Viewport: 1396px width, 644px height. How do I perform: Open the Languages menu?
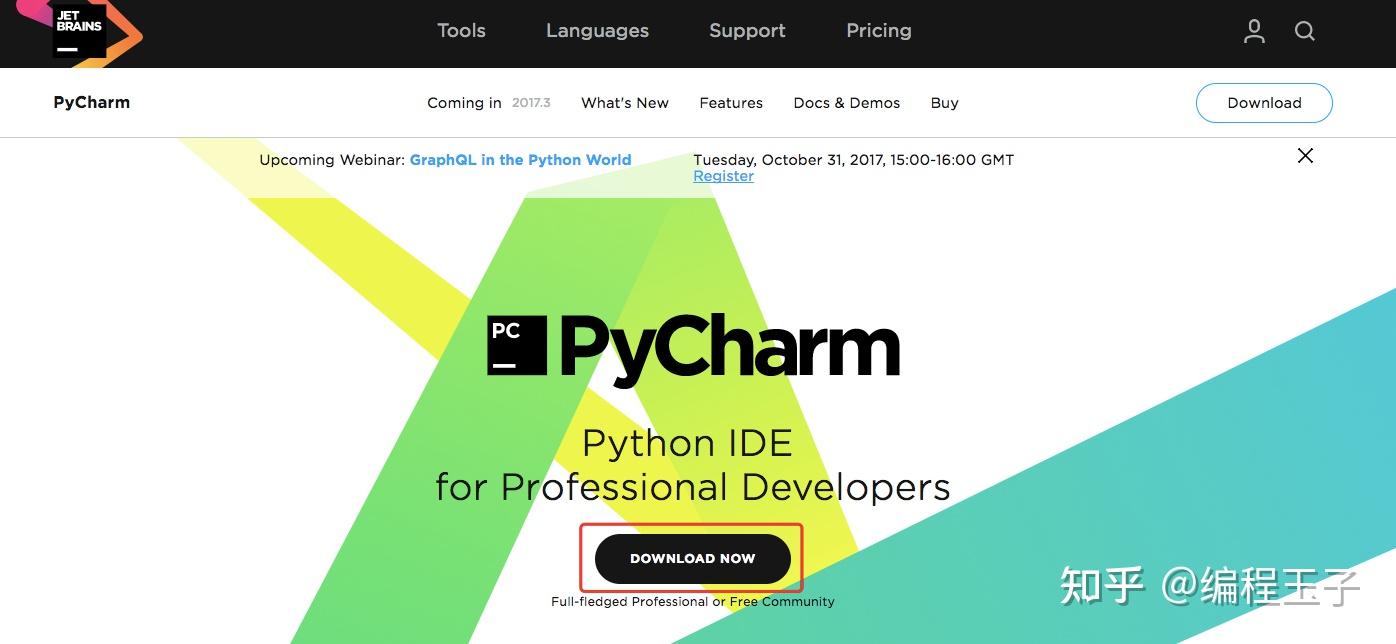597,31
